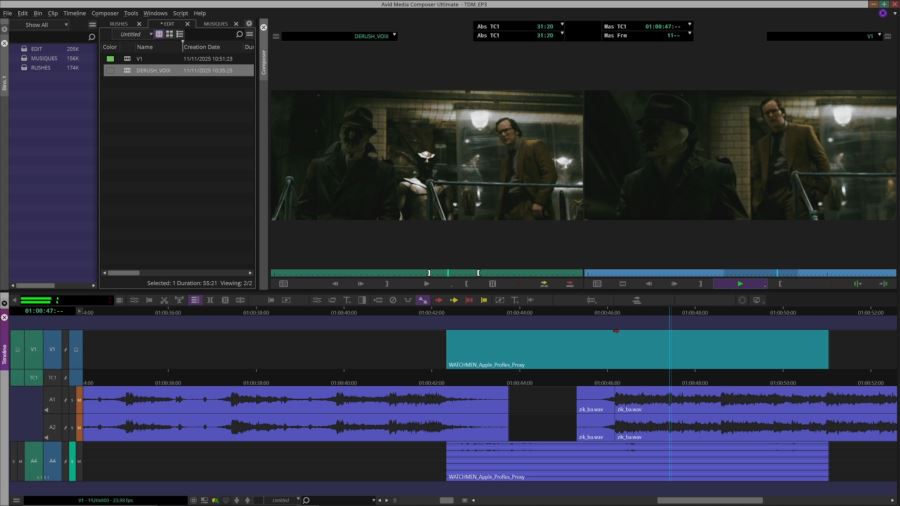Click the green color swatch of V1

point(110,59)
